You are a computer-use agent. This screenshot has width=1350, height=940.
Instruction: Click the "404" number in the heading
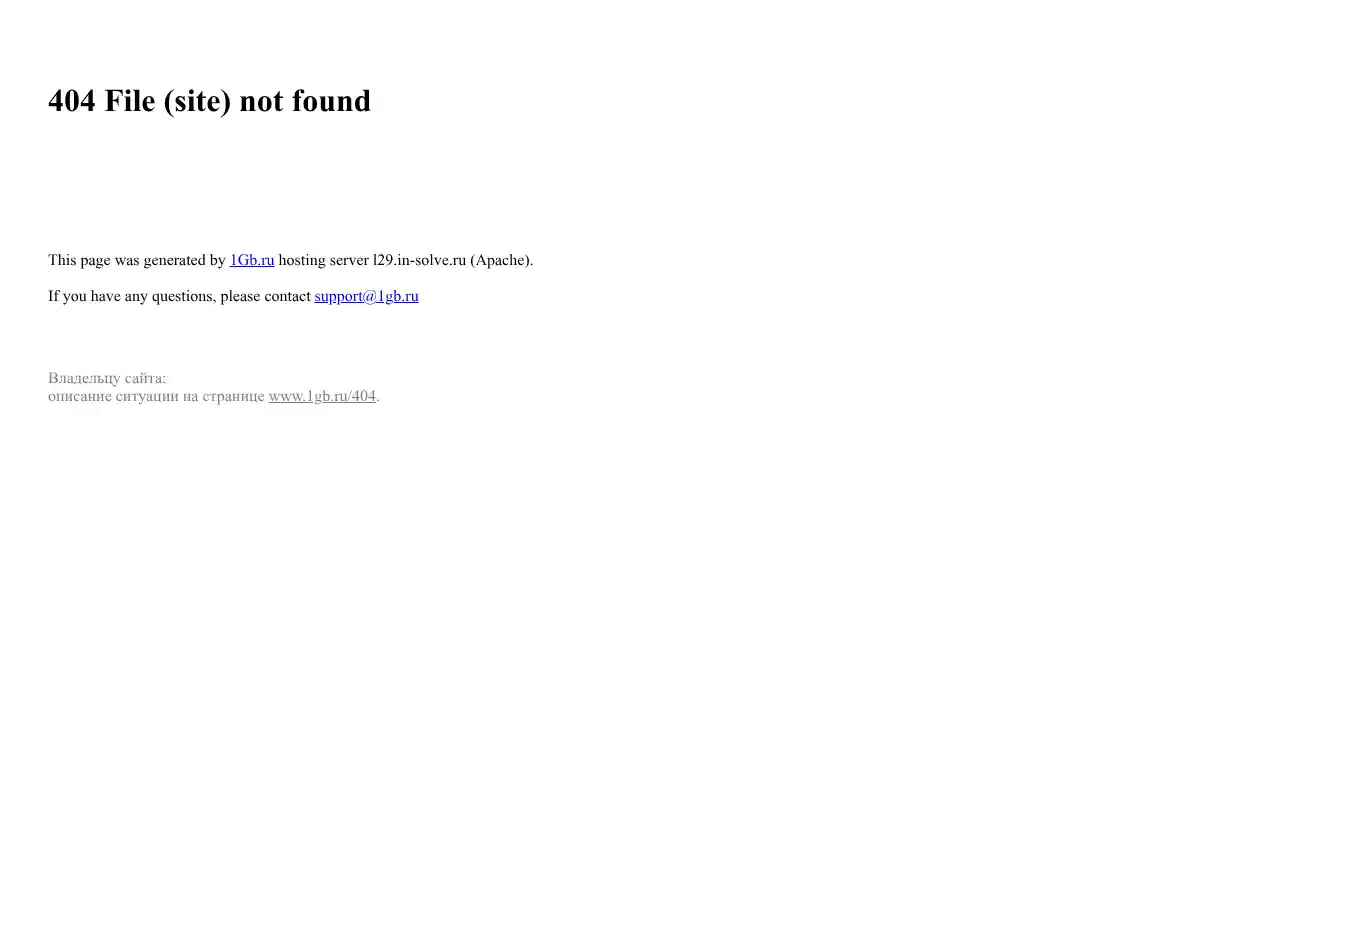point(72,101)
